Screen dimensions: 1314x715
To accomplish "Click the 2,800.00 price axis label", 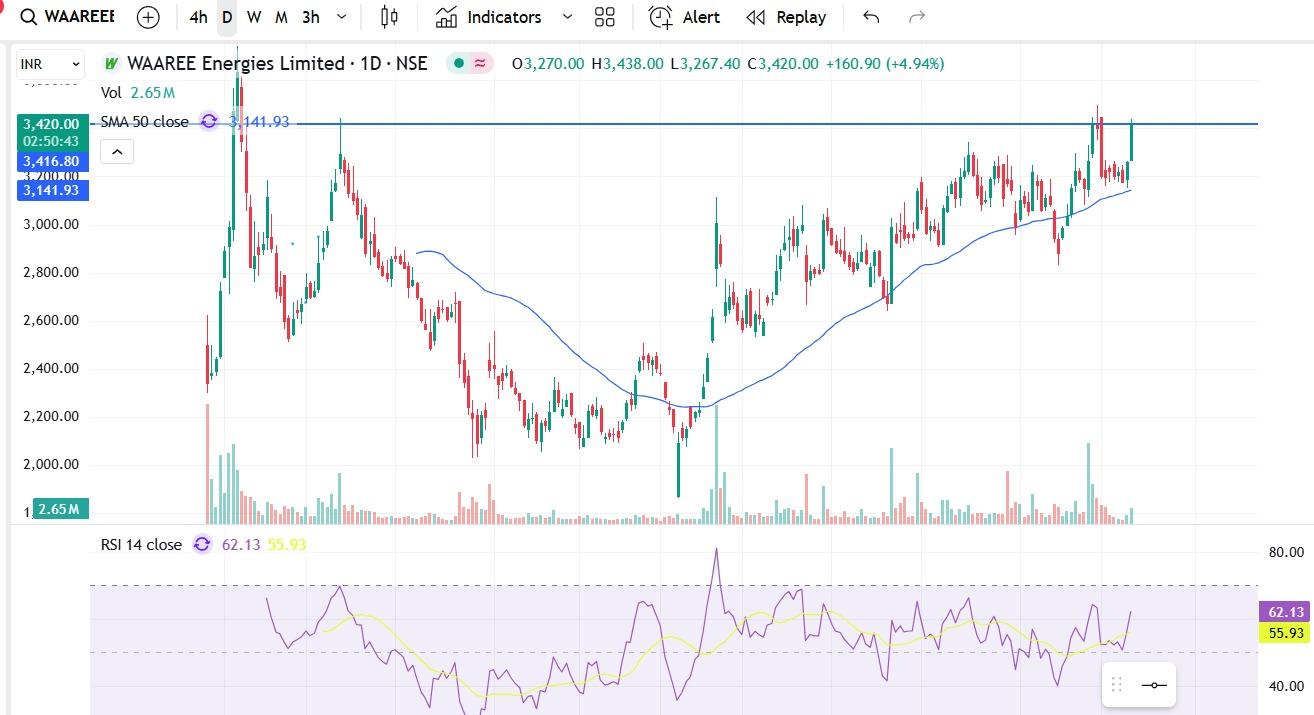I will pos(51,273).
